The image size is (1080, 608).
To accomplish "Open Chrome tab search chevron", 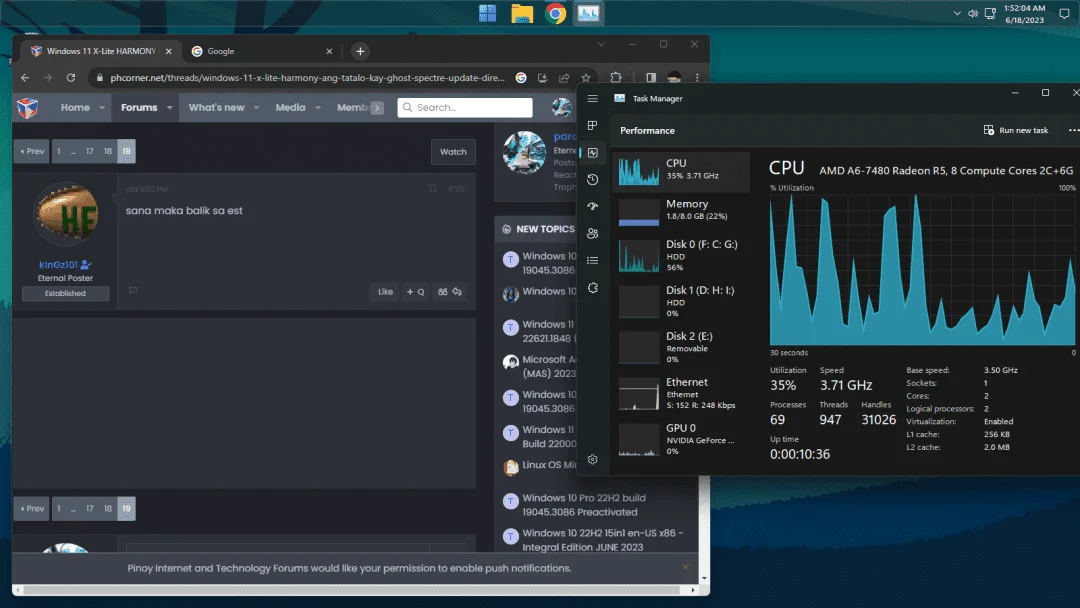I will 601,44.
